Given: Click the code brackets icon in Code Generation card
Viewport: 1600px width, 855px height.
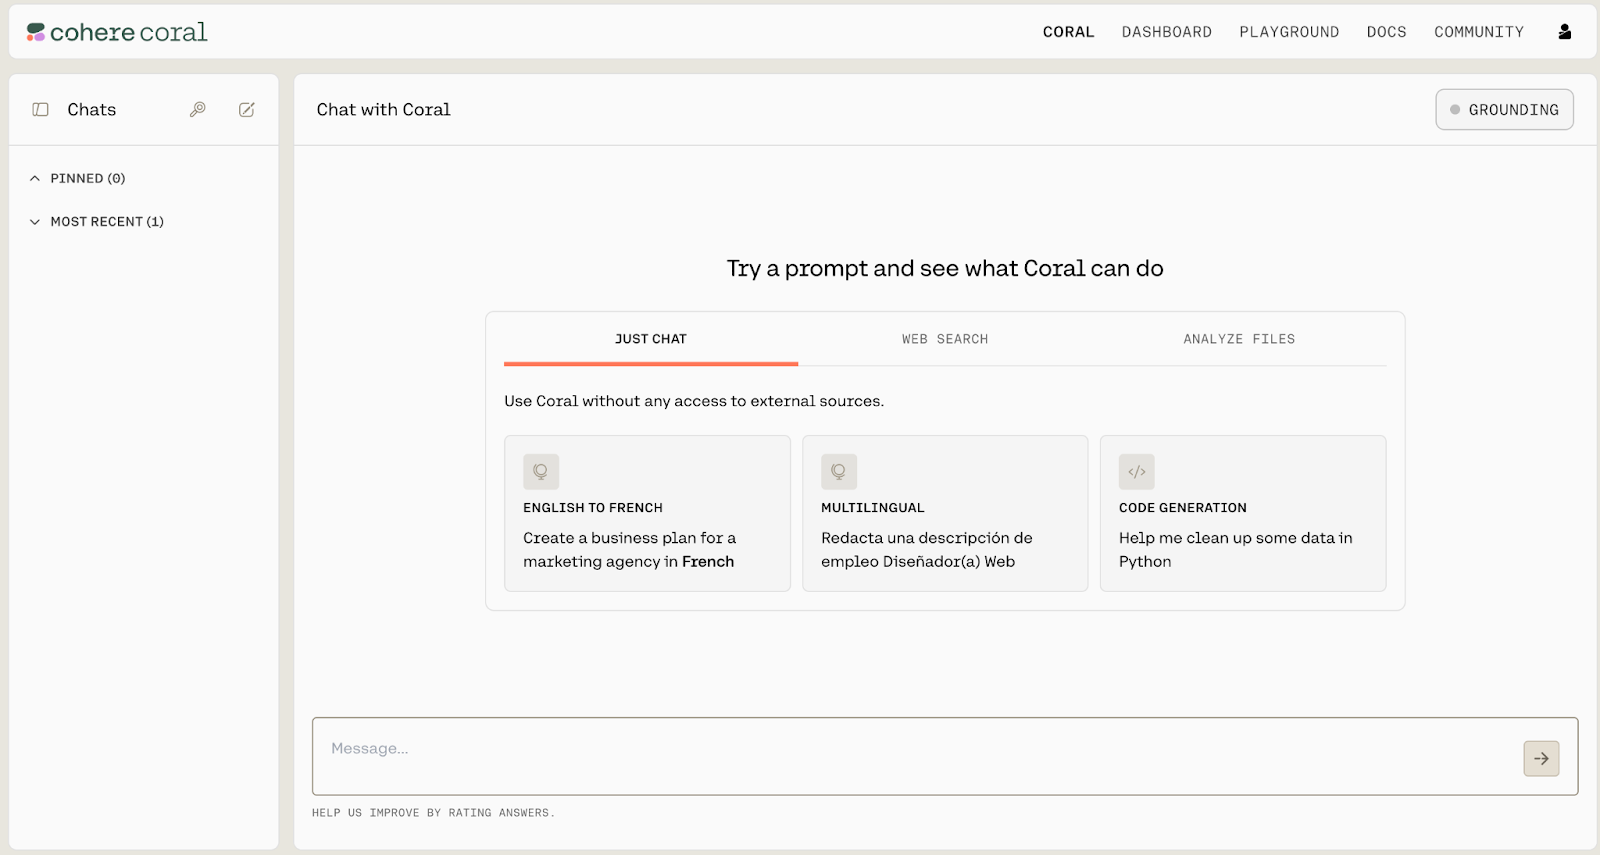Looking at the screenshot, I should pyautogui.click(x=1136, y=472).
